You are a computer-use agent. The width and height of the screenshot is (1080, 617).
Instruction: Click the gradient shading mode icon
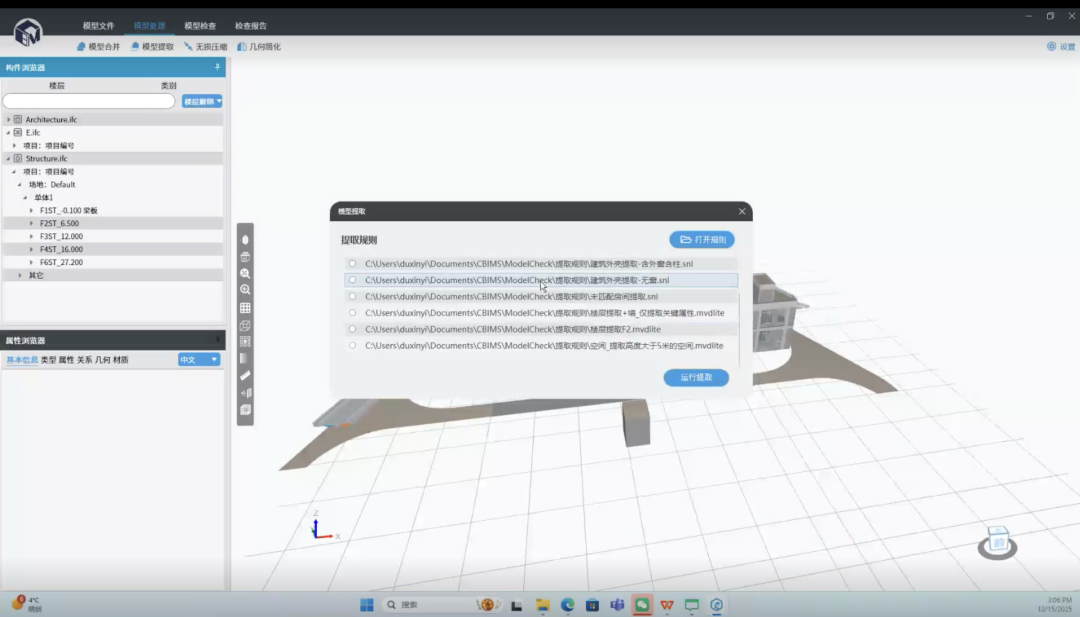[245, 358]
